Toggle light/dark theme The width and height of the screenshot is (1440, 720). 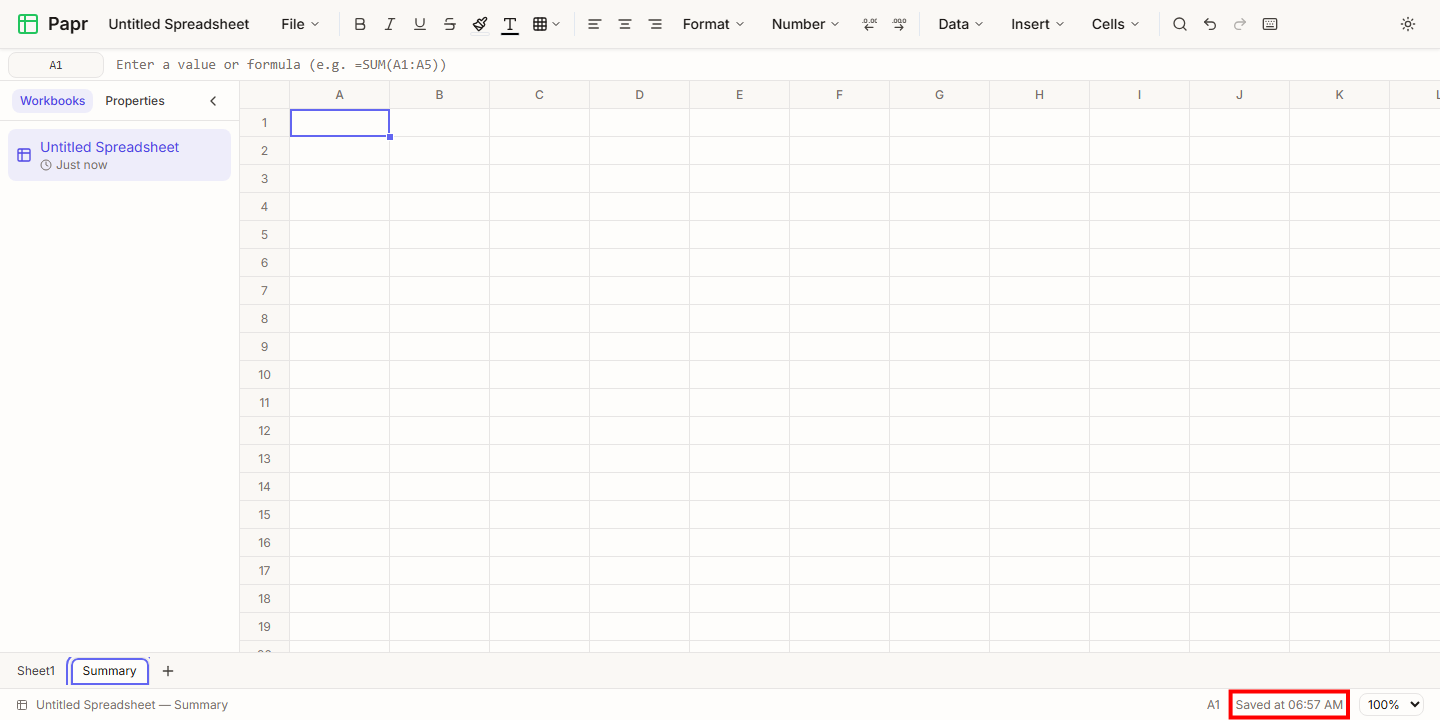click(x=1408, y=24)
